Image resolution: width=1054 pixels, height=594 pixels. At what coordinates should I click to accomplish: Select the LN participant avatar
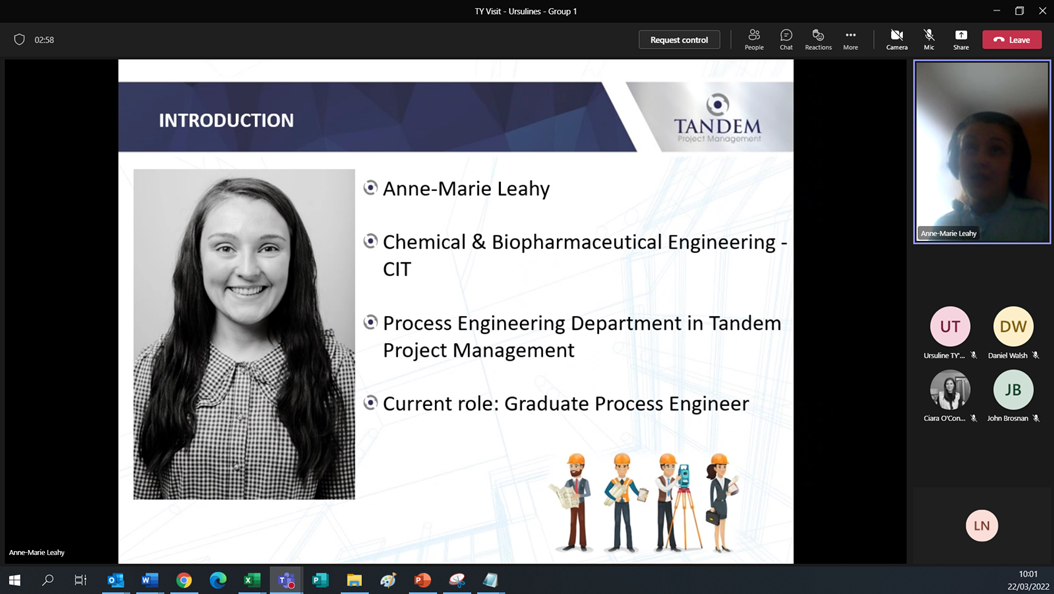(982, 525)
